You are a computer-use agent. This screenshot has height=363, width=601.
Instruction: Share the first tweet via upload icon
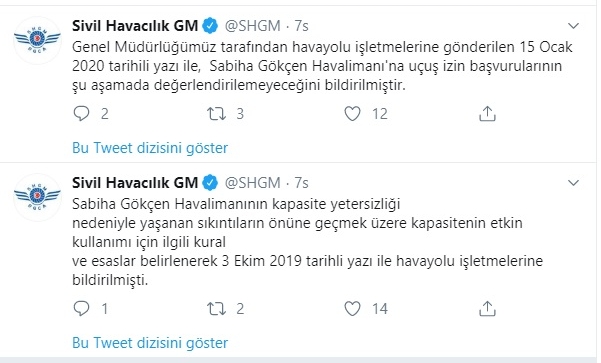pos(488,114)
